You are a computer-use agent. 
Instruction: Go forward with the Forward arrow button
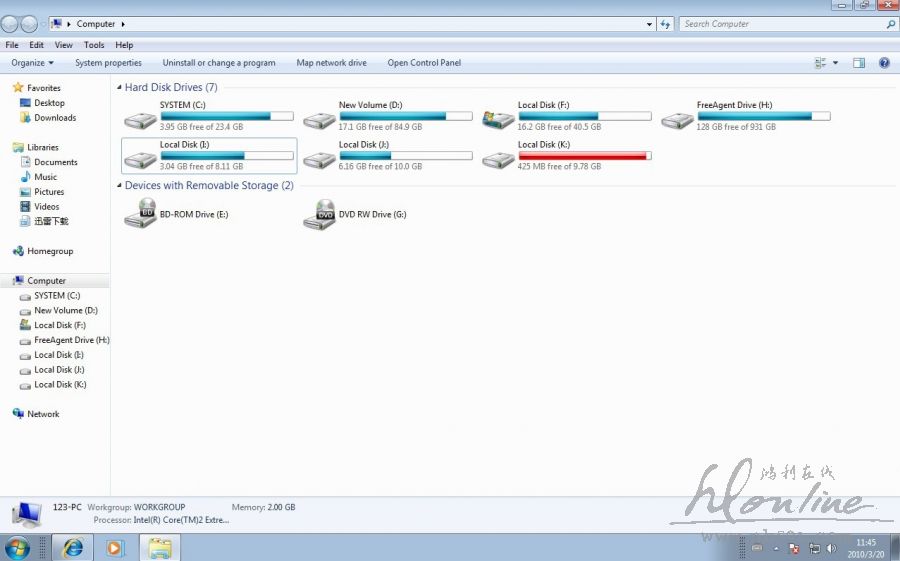29,24
